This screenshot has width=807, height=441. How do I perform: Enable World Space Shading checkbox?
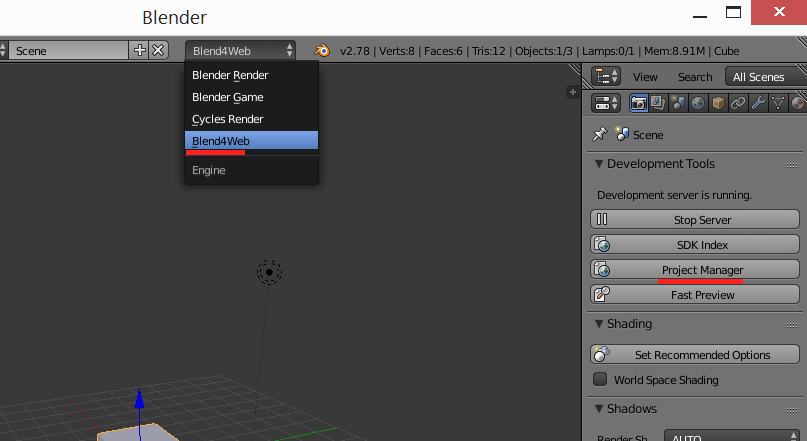(x=600, y=380)
